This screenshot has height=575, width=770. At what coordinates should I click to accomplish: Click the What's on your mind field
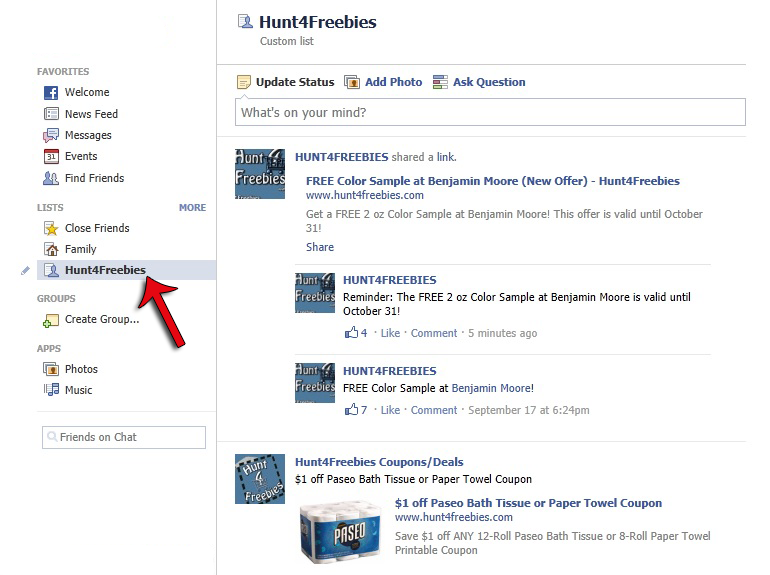coord(490,112)
